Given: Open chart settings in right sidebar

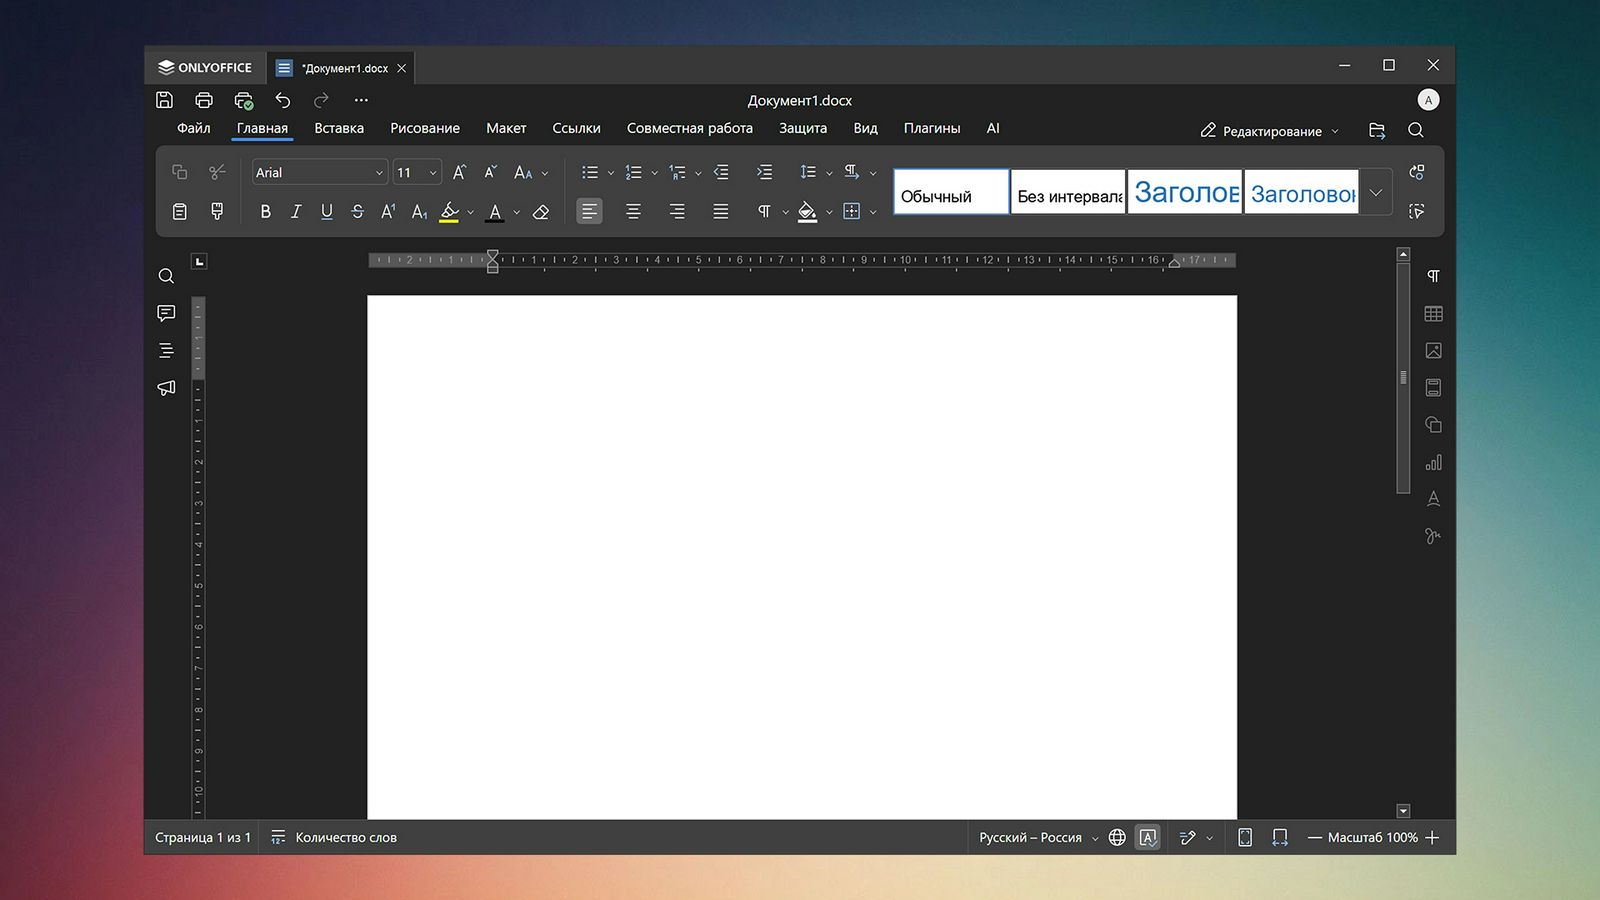Looking at the screenshot, I should (1433, 462).
